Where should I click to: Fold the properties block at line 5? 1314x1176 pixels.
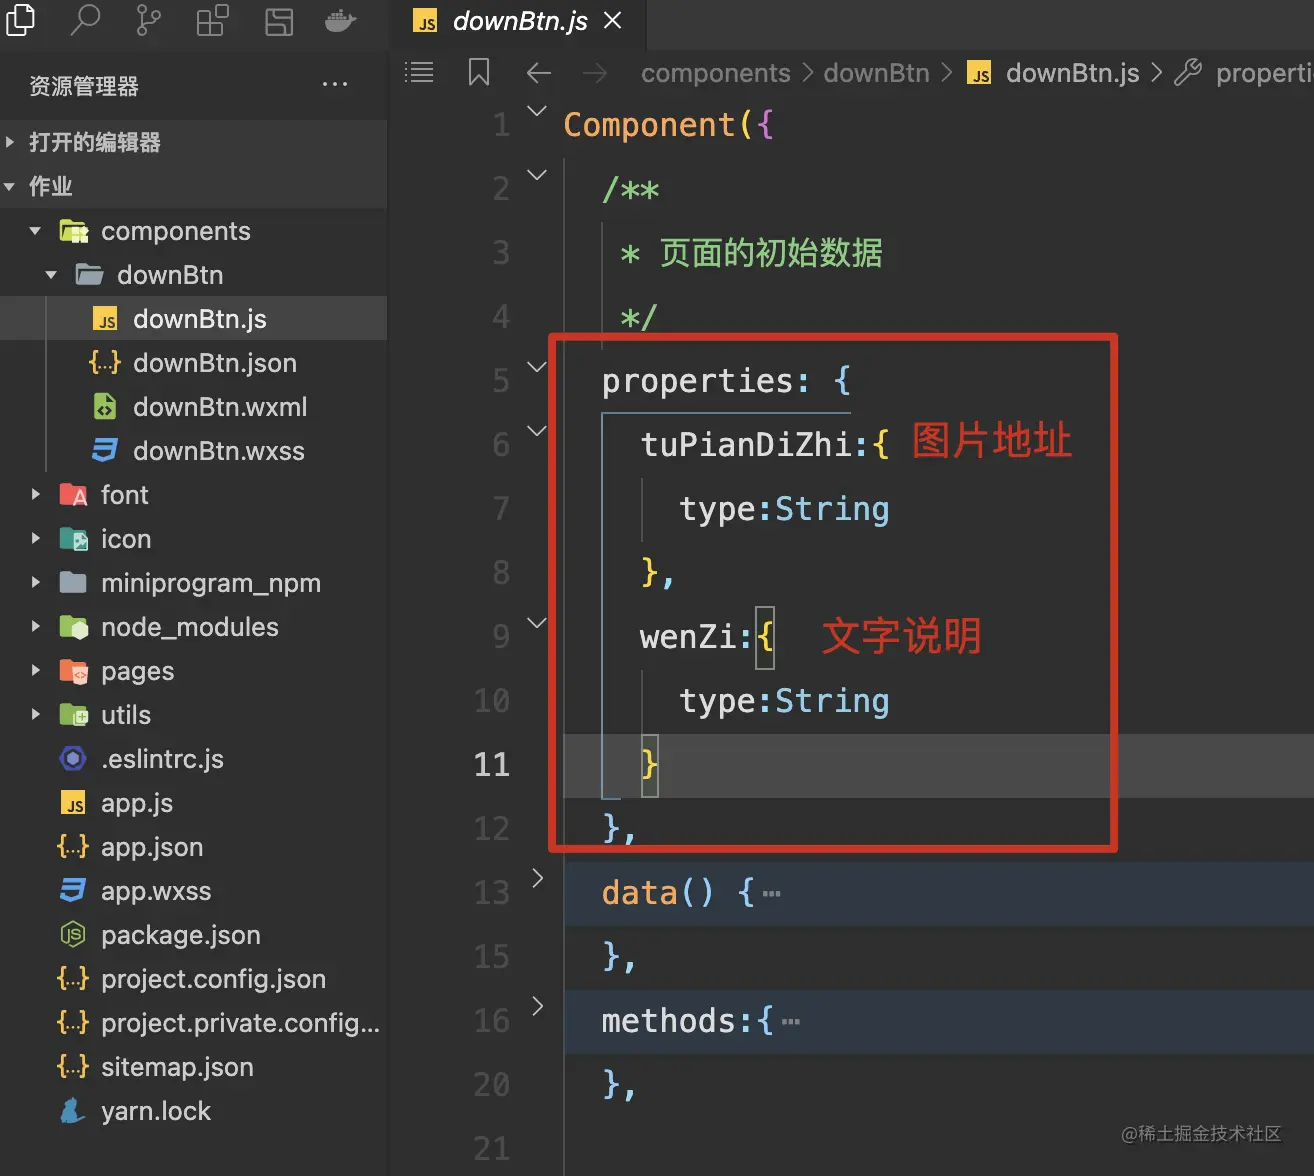pyautogui.click(x=537, y=367)
